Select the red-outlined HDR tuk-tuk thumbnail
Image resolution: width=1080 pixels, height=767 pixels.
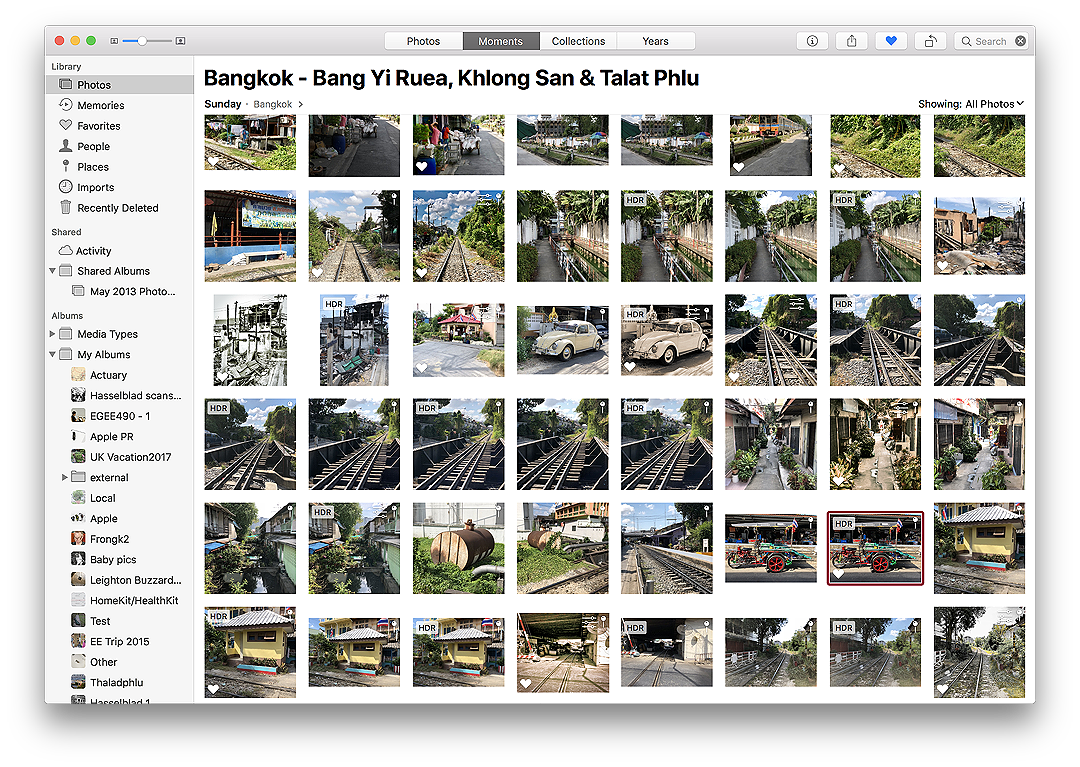tap(875, 548)
